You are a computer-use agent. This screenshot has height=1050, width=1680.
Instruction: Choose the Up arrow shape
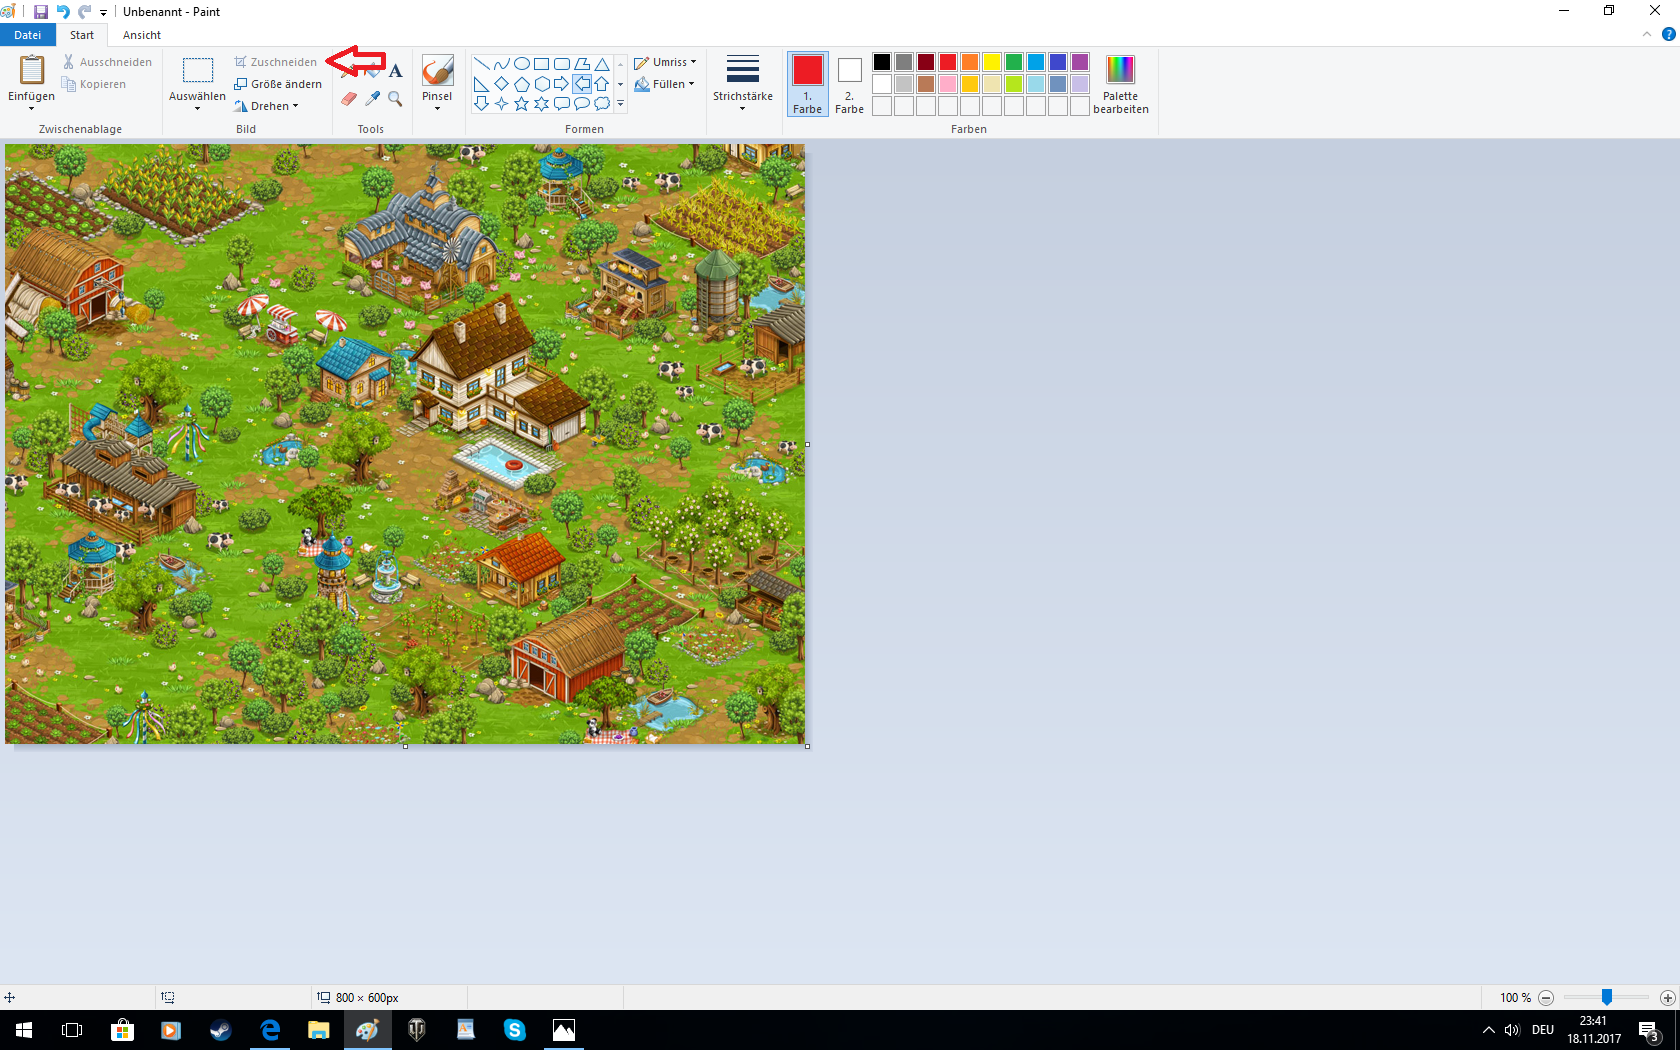point(602,84)
